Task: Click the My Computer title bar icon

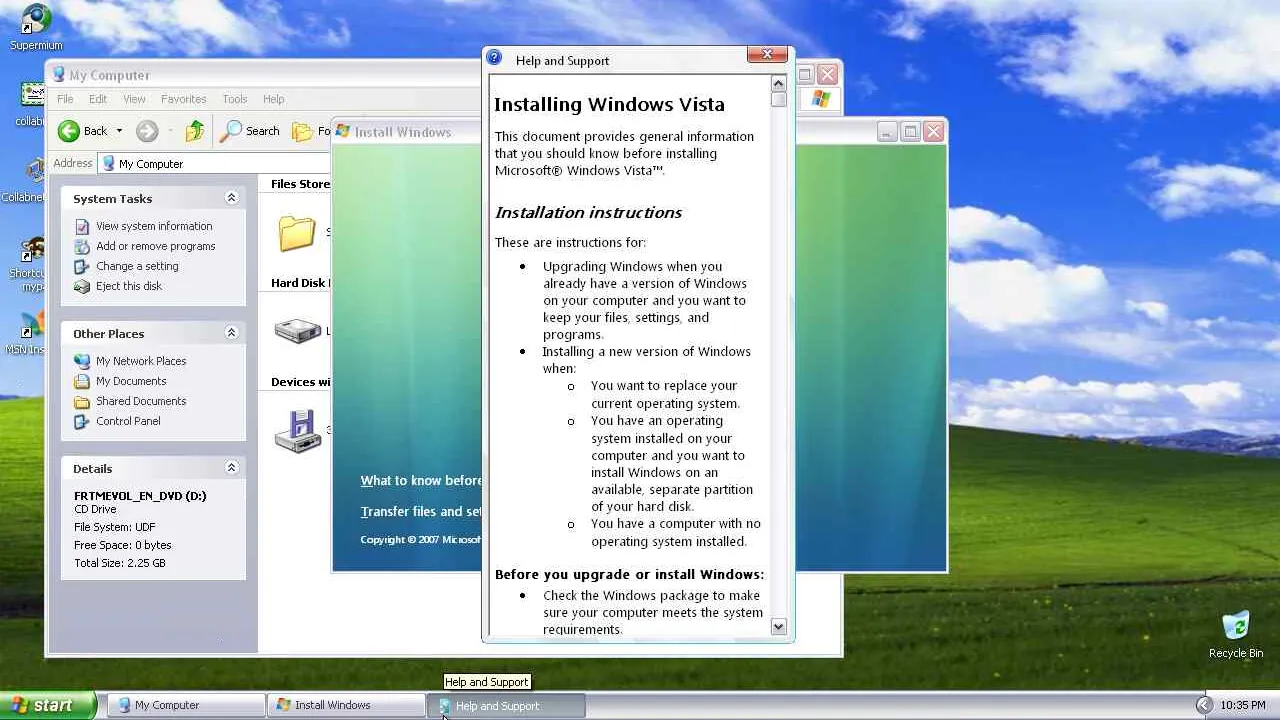Action: [59, 75]
